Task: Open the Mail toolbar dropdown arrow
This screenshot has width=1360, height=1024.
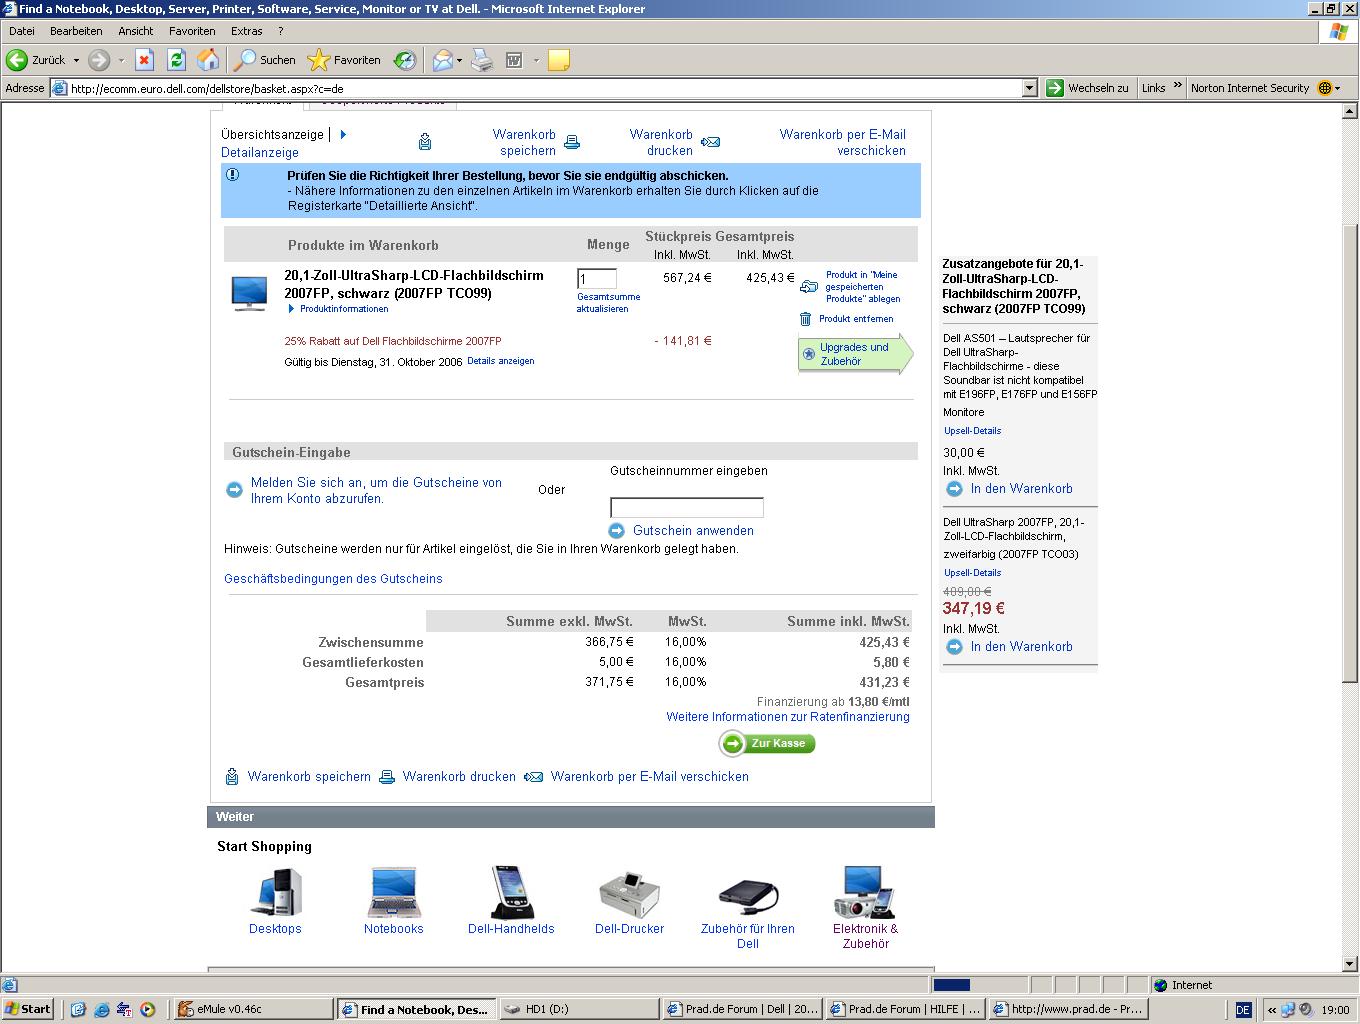Action: [x=460, y=60]
